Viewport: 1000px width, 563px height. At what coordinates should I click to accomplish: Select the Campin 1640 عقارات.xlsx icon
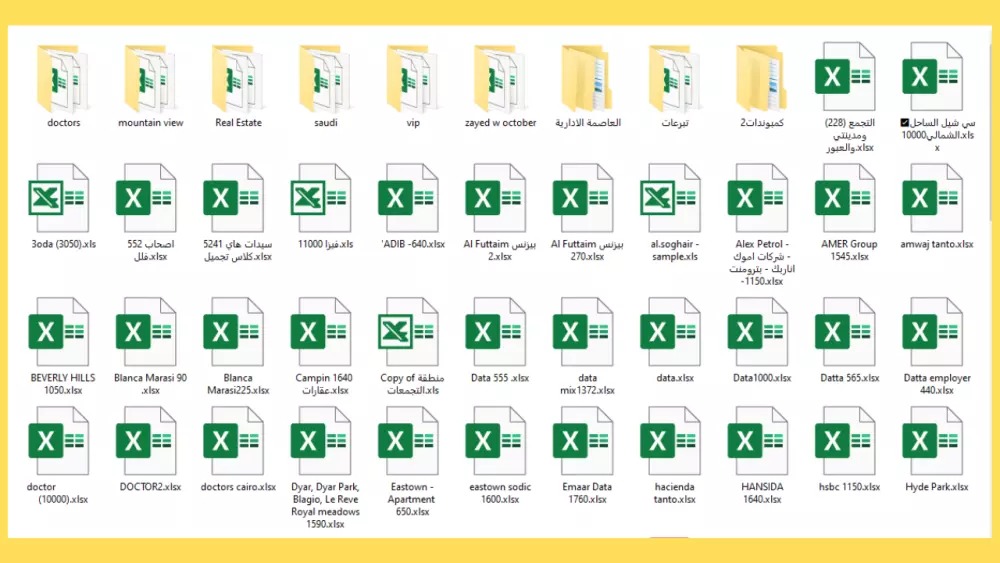[321, 332]
